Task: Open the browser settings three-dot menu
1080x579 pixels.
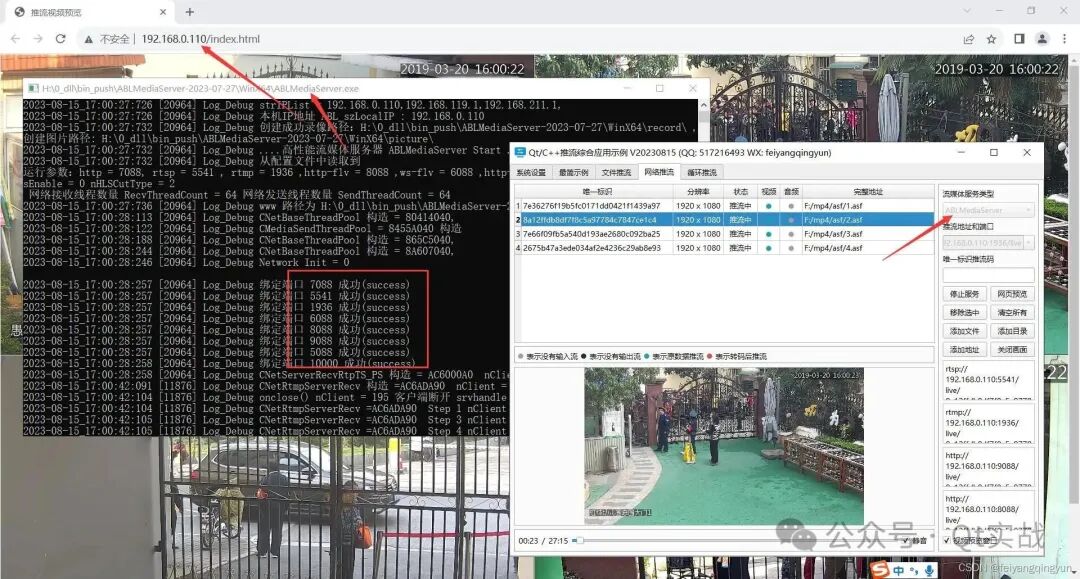Action: click(1064, 39)
